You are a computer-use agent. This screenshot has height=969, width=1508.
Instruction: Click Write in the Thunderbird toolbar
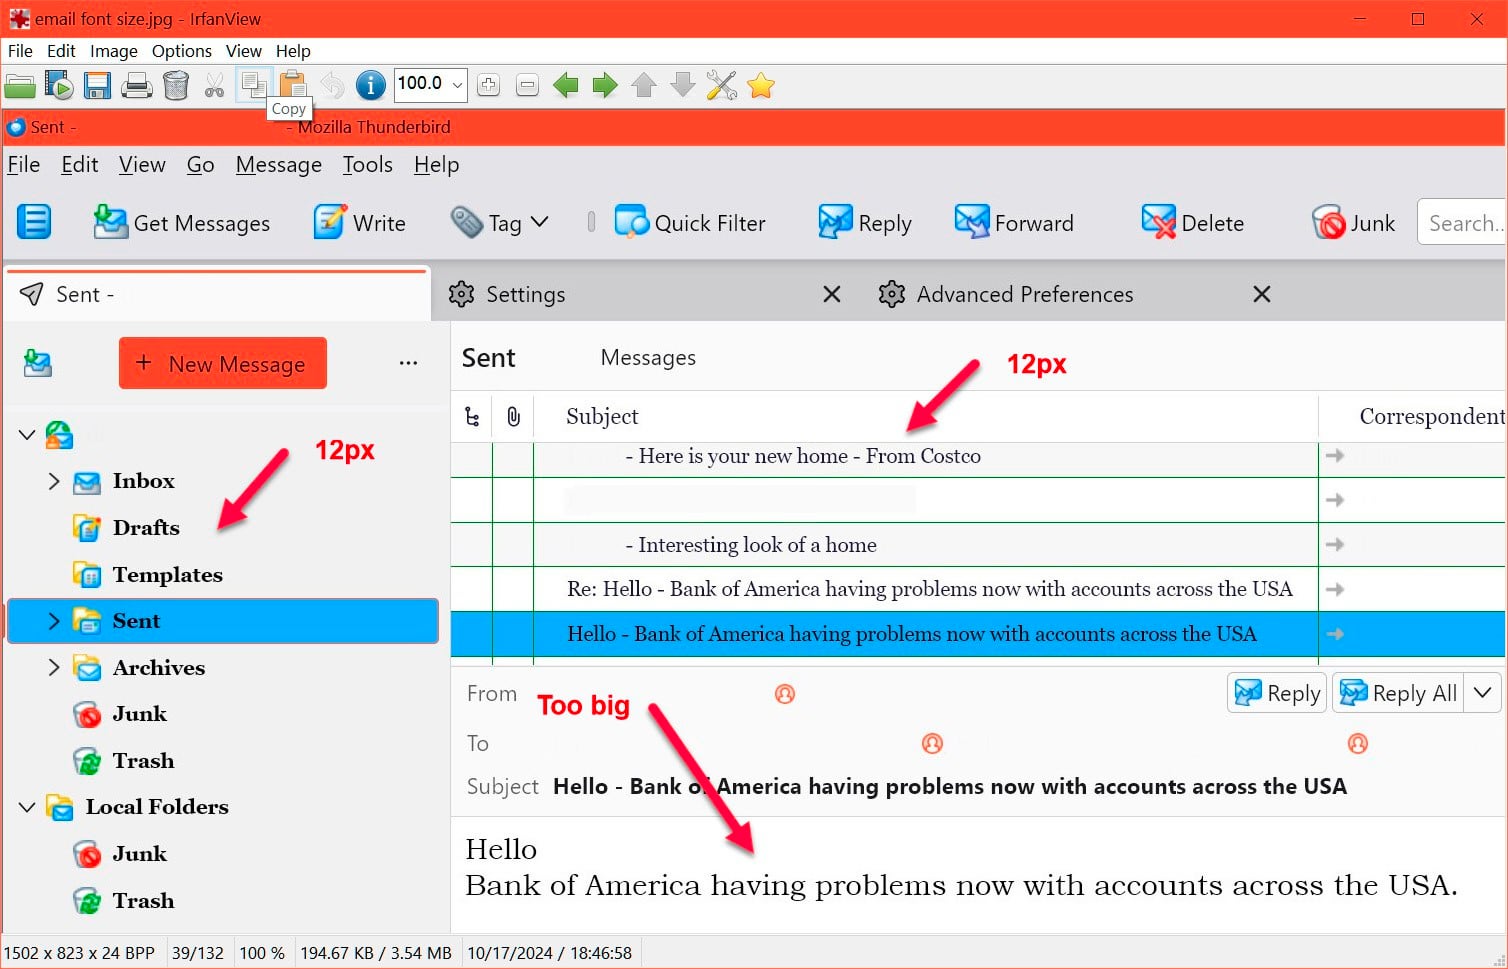click(x=360, y=223)
